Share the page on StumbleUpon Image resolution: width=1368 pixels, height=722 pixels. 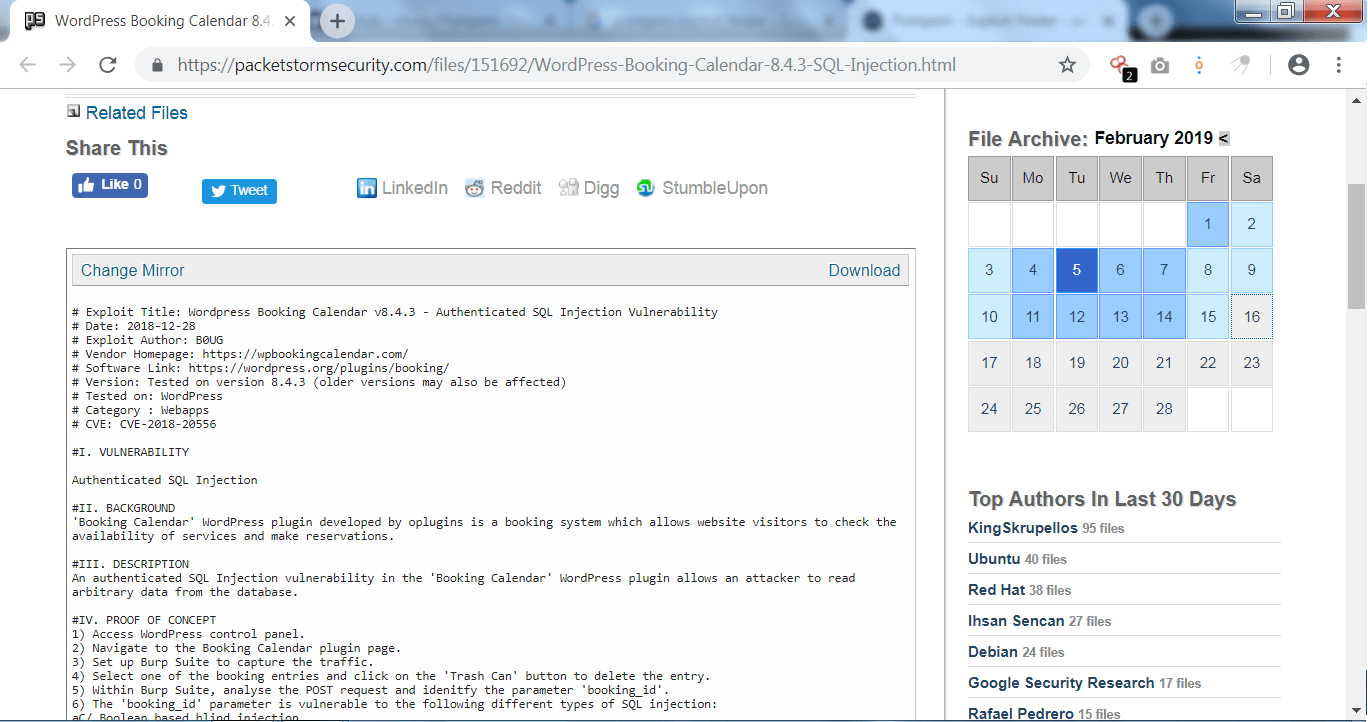(x=701, y=187)
